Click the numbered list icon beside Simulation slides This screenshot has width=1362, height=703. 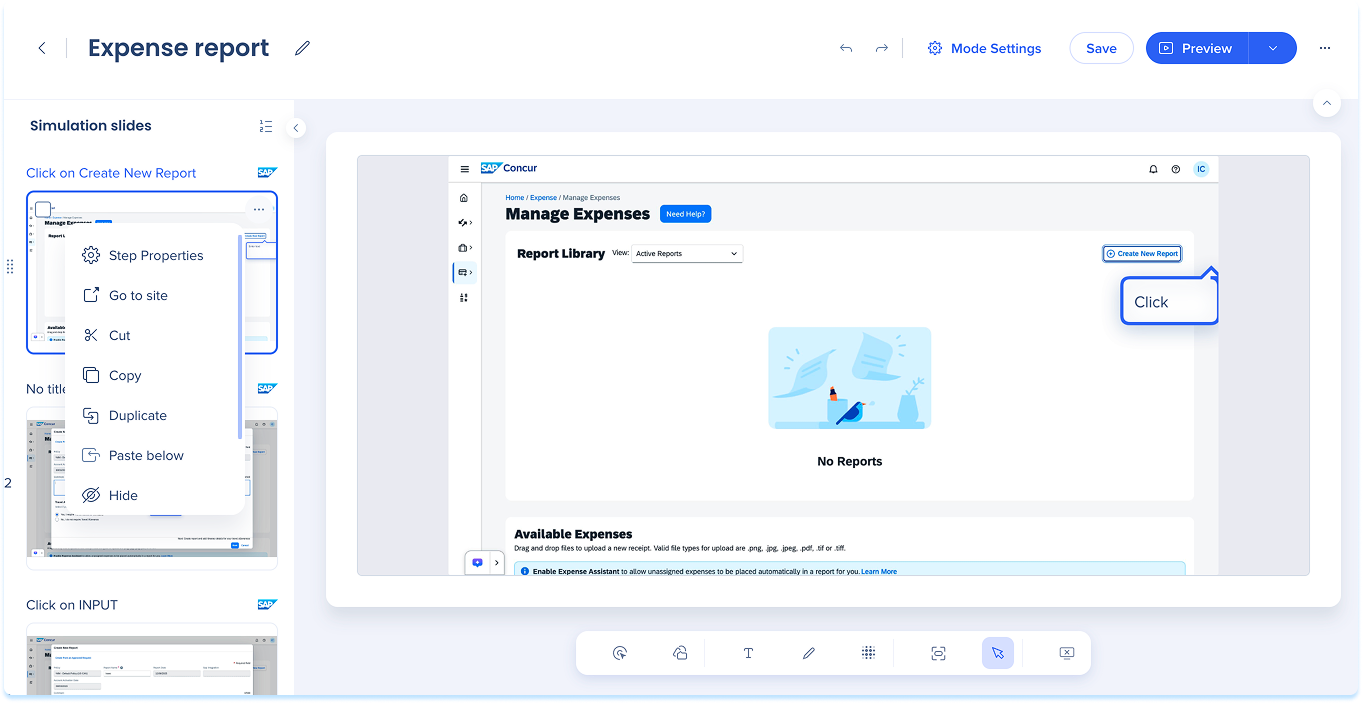pos(265,126)
